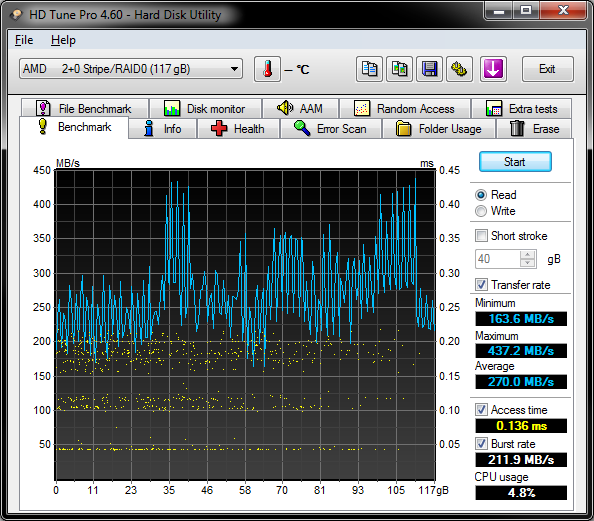Minimize the HD Tune Pro window
Viewport: 594px width, 521px height.
(x=499, y=10)
